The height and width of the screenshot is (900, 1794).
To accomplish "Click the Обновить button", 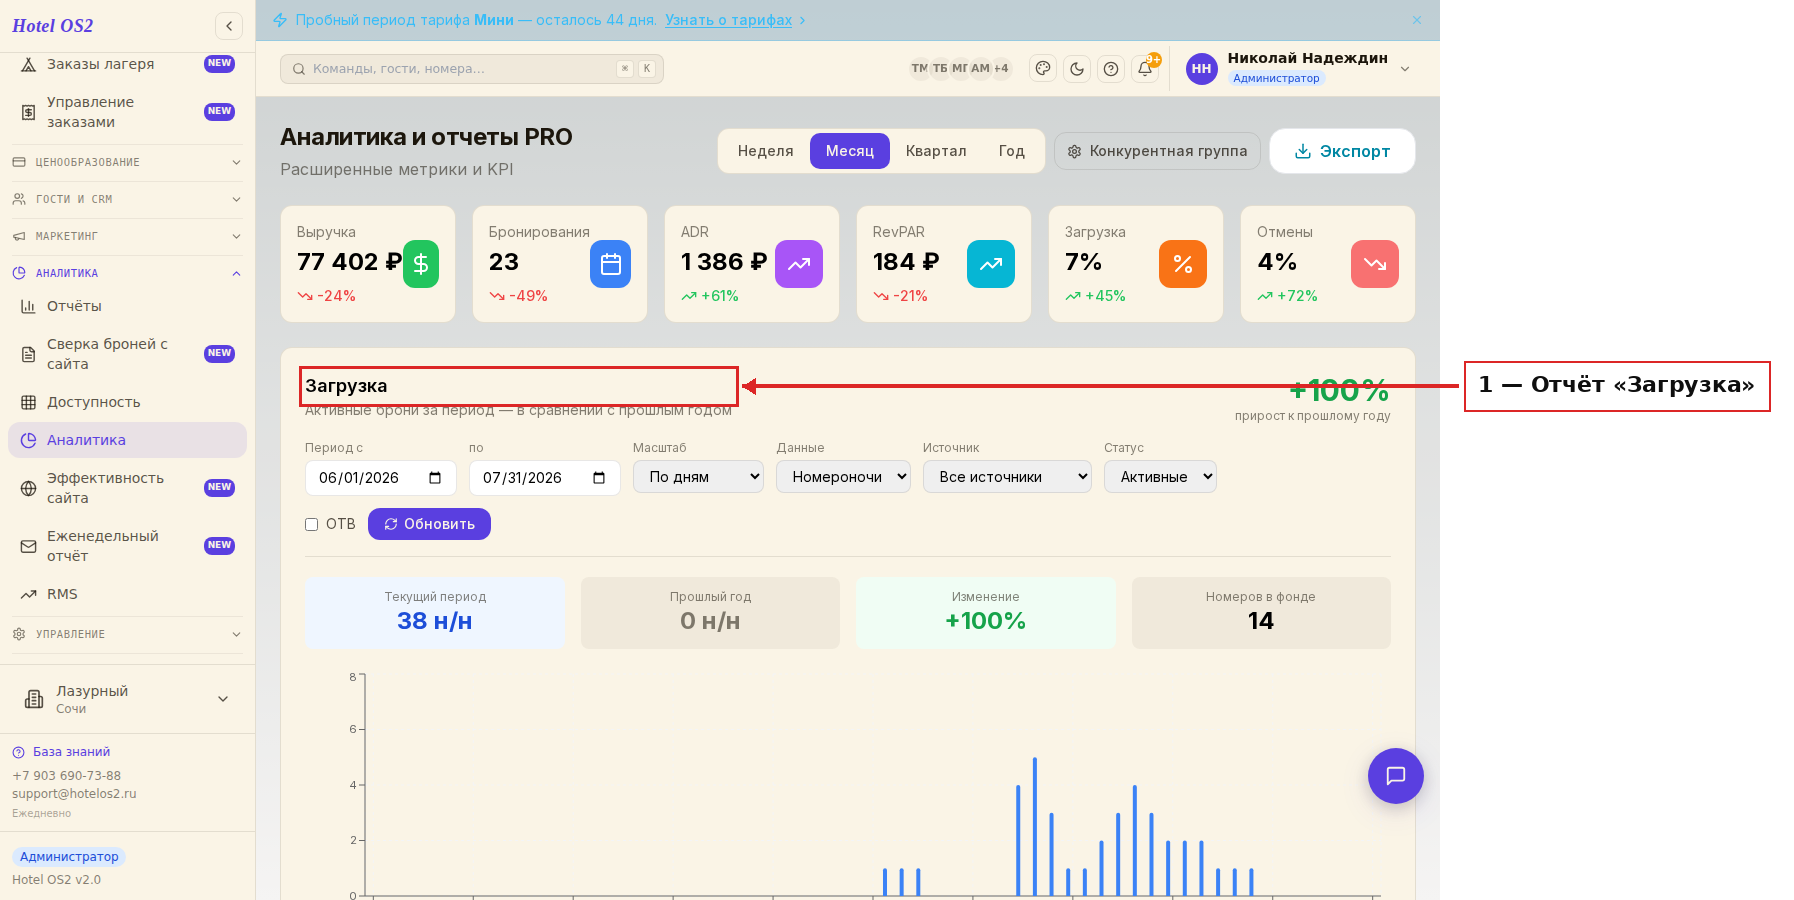I will (x=429, y=524).
